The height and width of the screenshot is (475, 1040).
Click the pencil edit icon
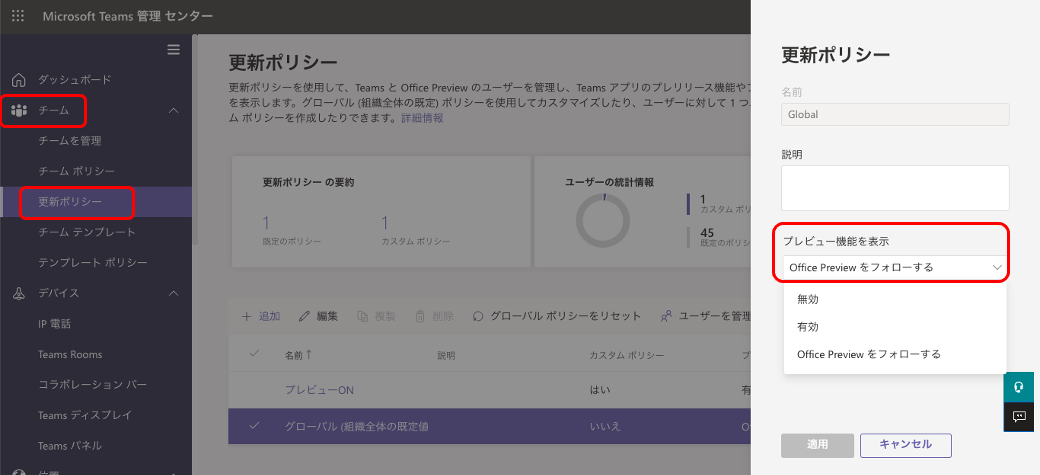pos(304,316)
